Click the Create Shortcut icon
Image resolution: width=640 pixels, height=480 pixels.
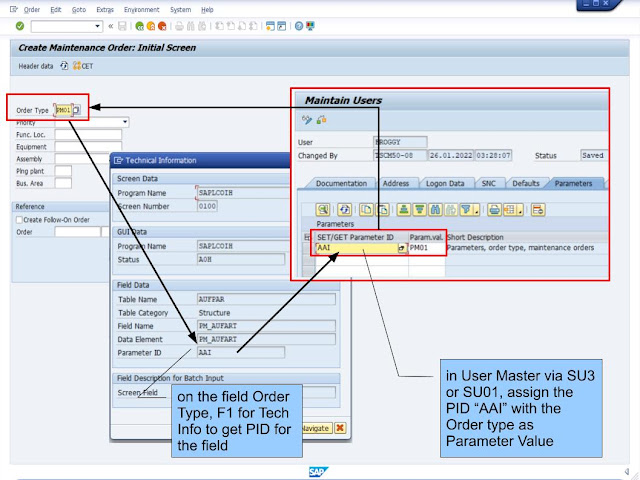282,26
